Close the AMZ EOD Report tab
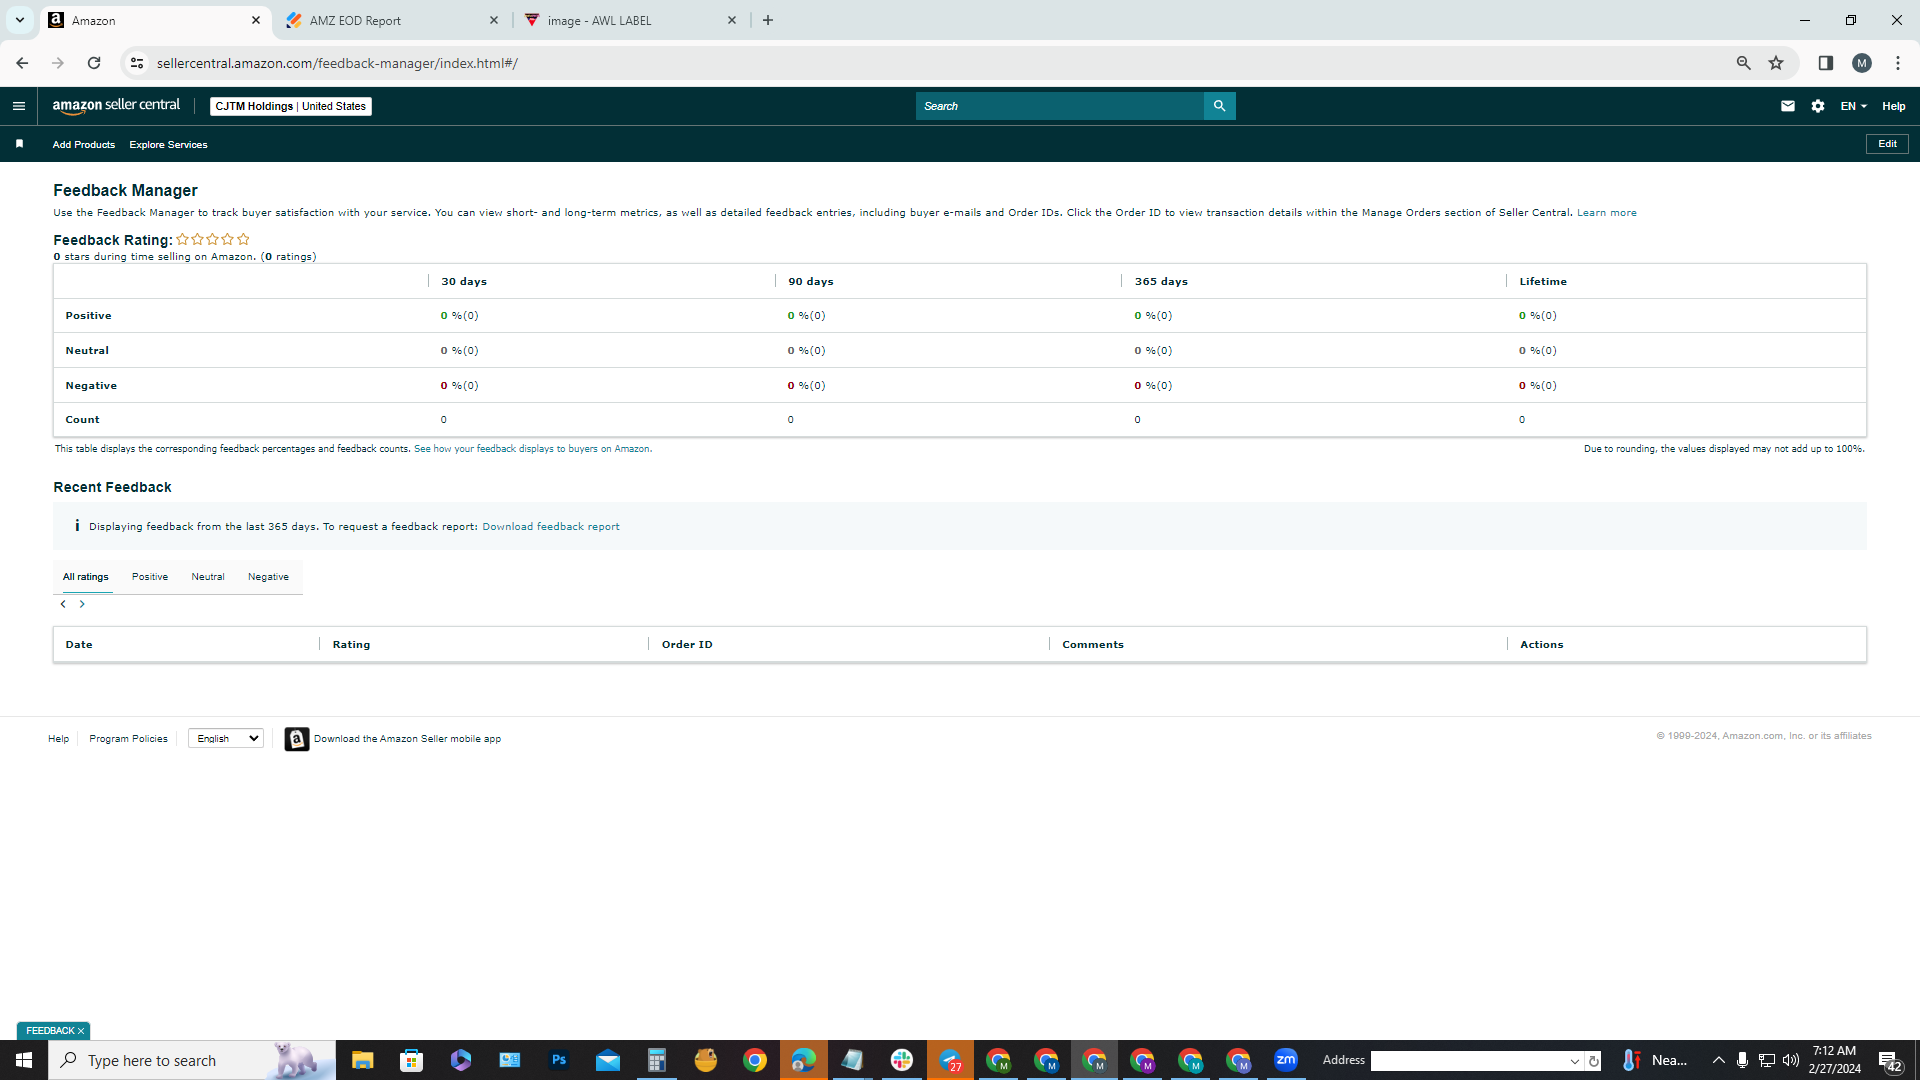Image resolution: width=1920 pixels, height=1080 pixels. click(x=494, y=20)
